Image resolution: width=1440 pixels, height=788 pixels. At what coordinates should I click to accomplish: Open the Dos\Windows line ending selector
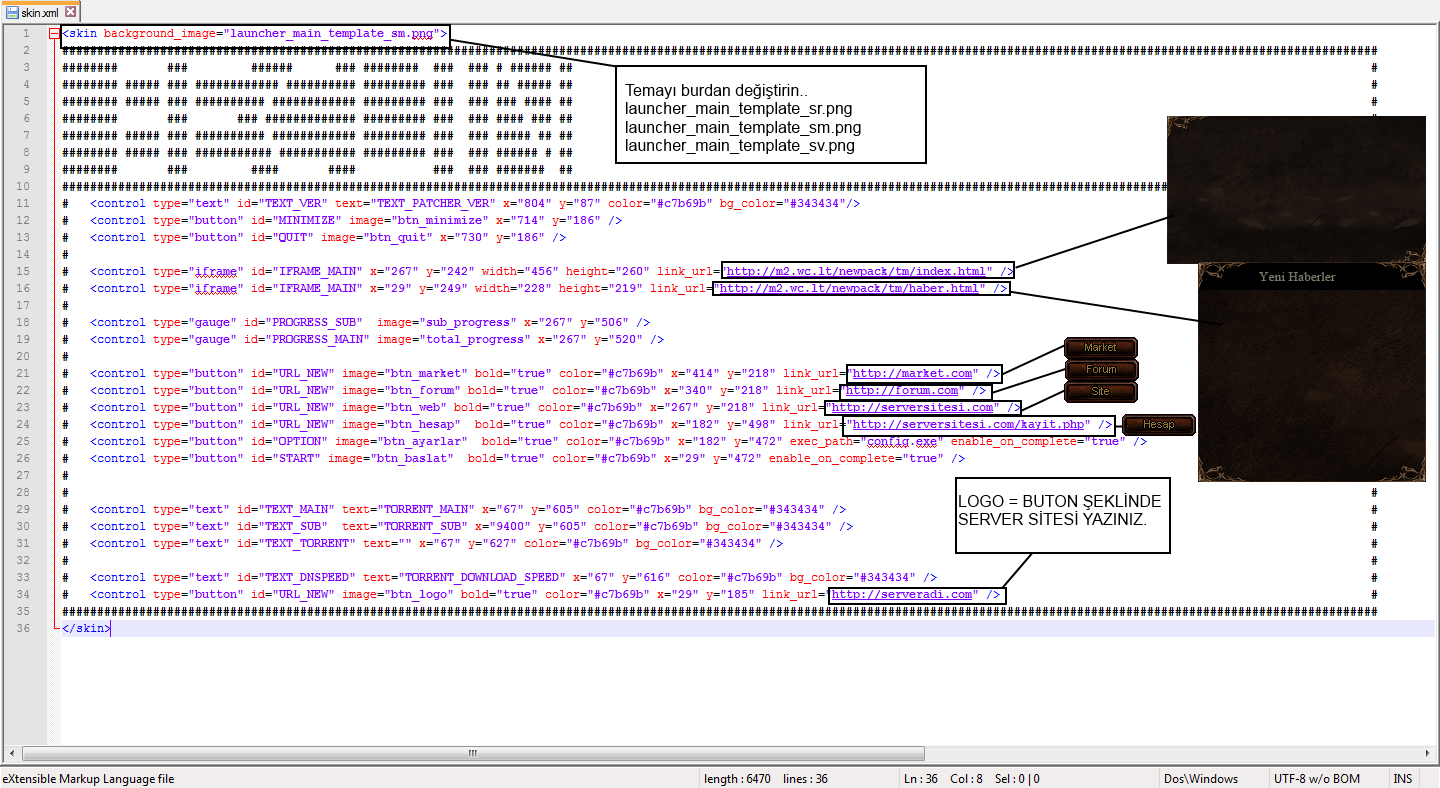1201,779
